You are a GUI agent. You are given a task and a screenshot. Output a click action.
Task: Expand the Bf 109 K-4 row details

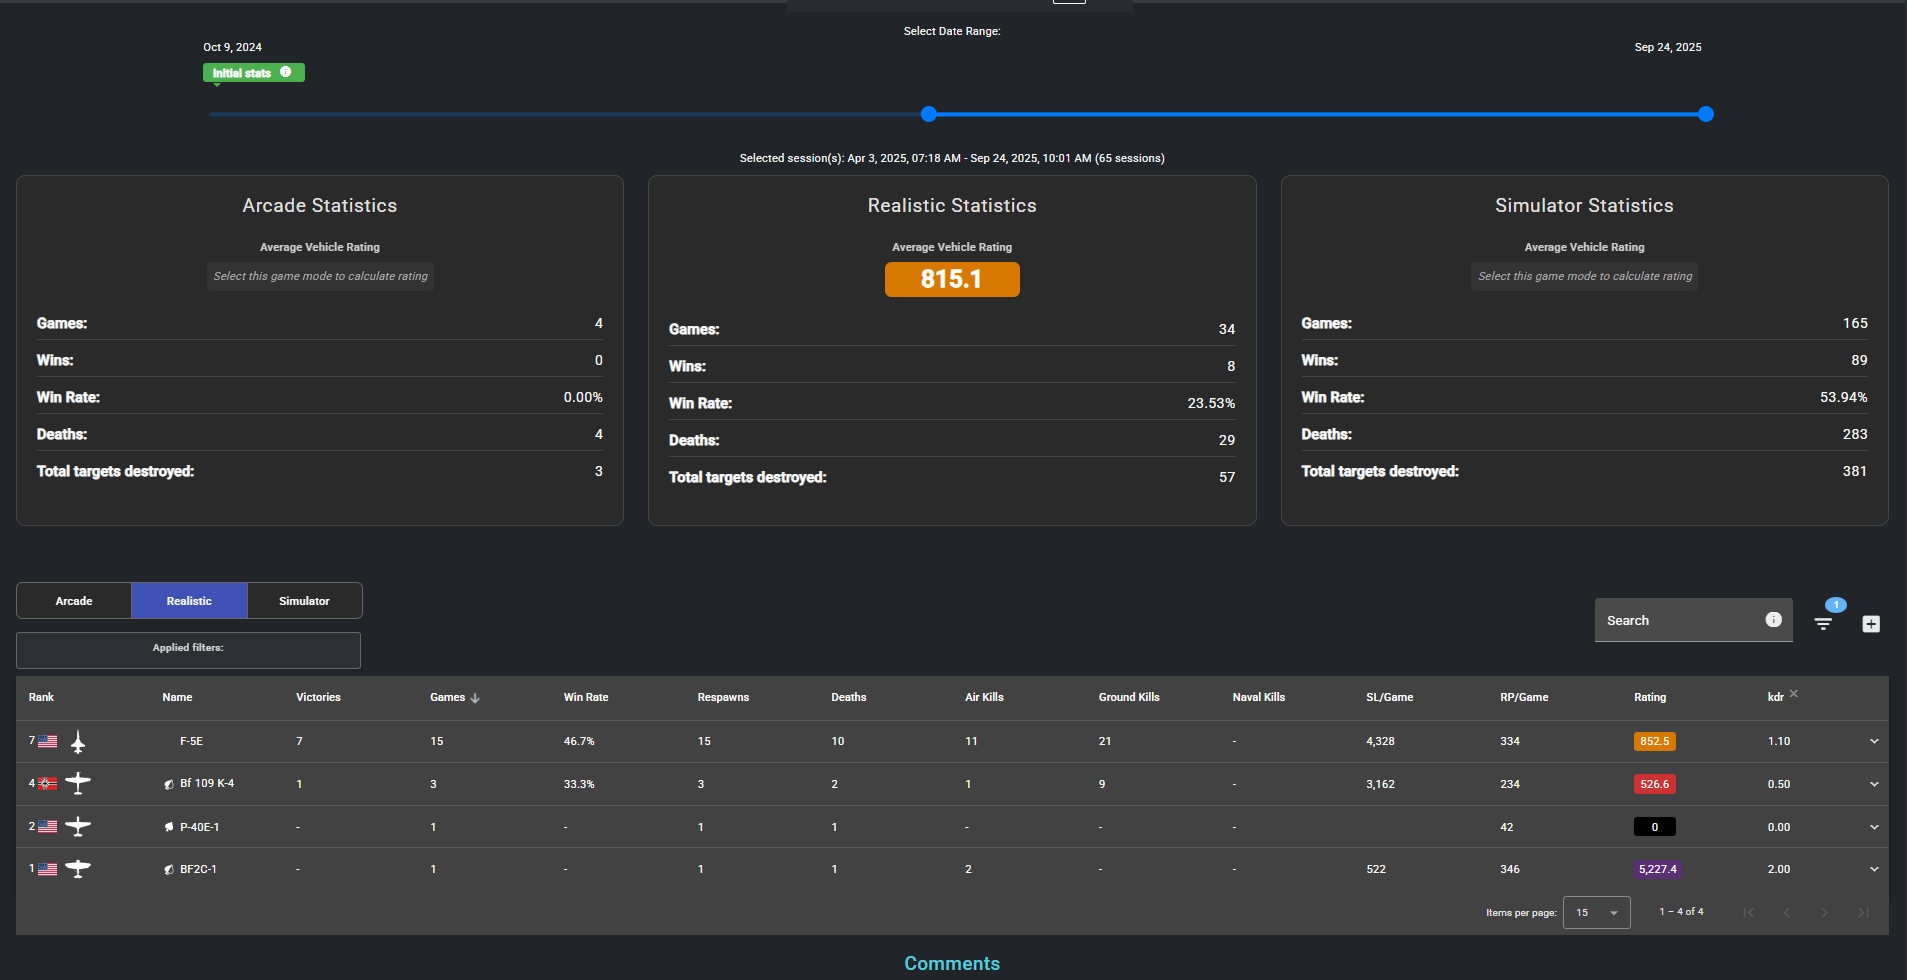(x=1874, y=784)
